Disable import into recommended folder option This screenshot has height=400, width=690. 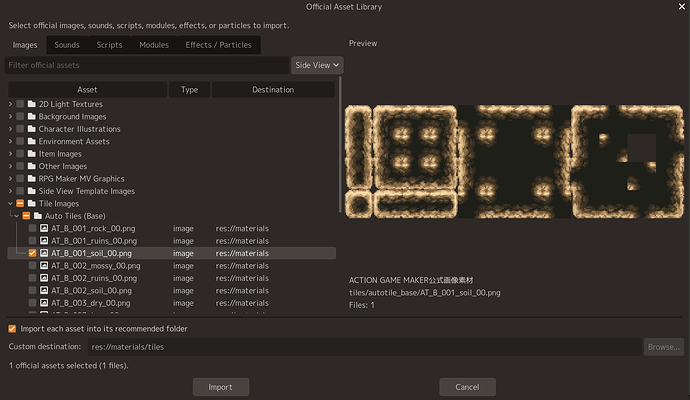click(x=12, y=329)
